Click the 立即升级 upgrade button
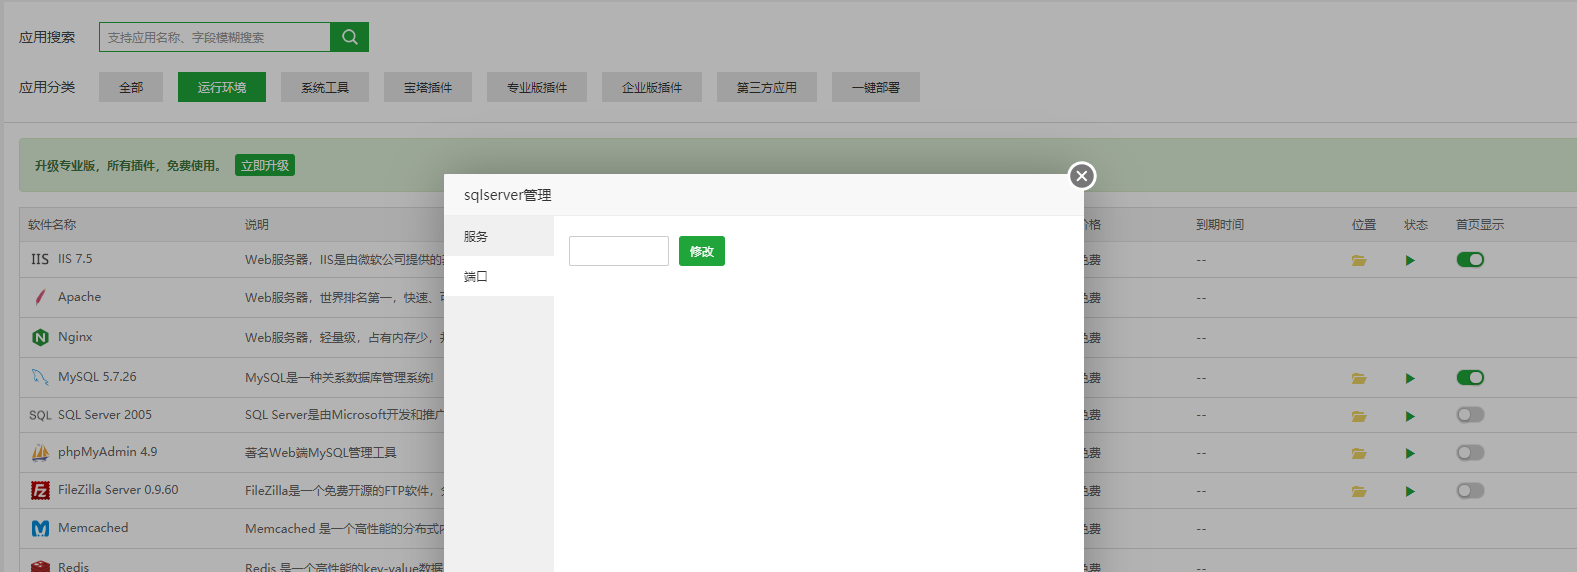 click(265, 165)
